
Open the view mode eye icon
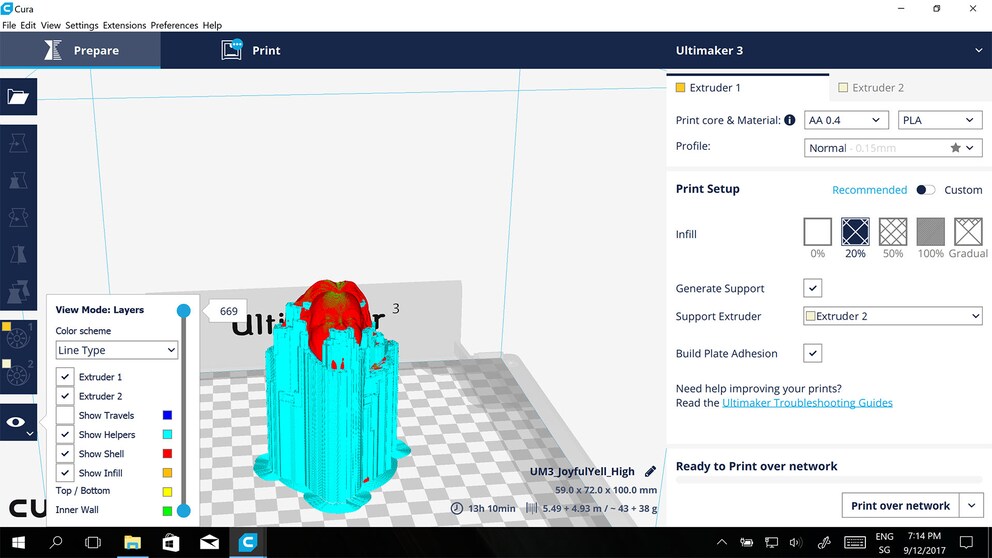[x=18, y=422]
